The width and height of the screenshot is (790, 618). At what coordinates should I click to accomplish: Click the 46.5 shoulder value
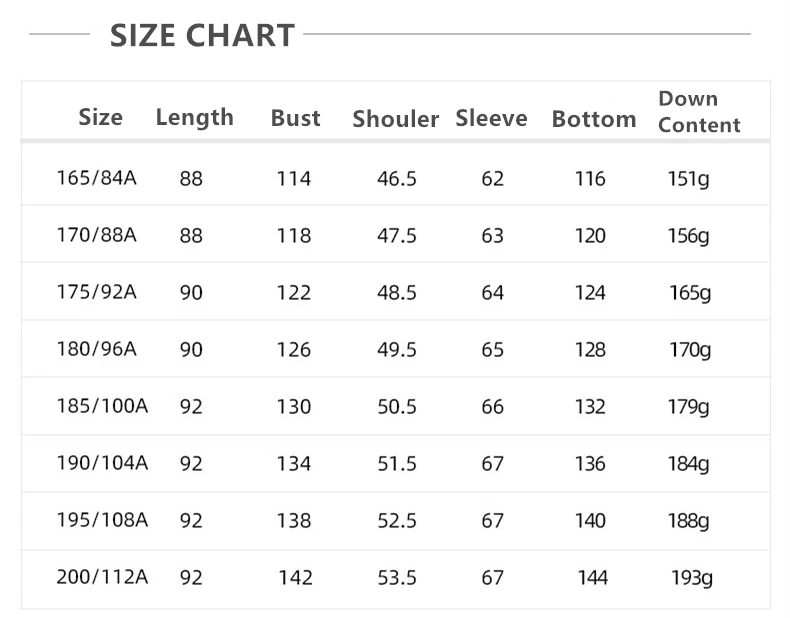[397, 179]
